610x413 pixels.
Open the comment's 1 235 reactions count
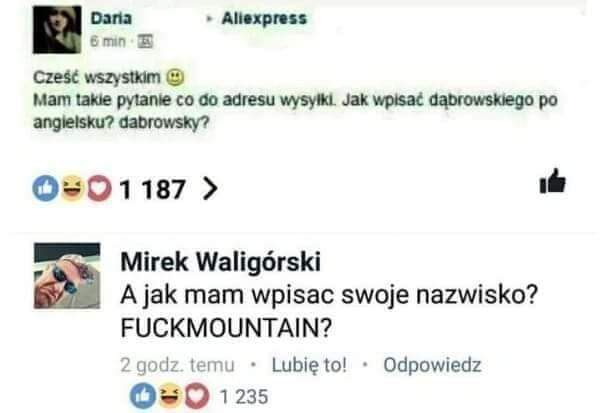(244, 397)
